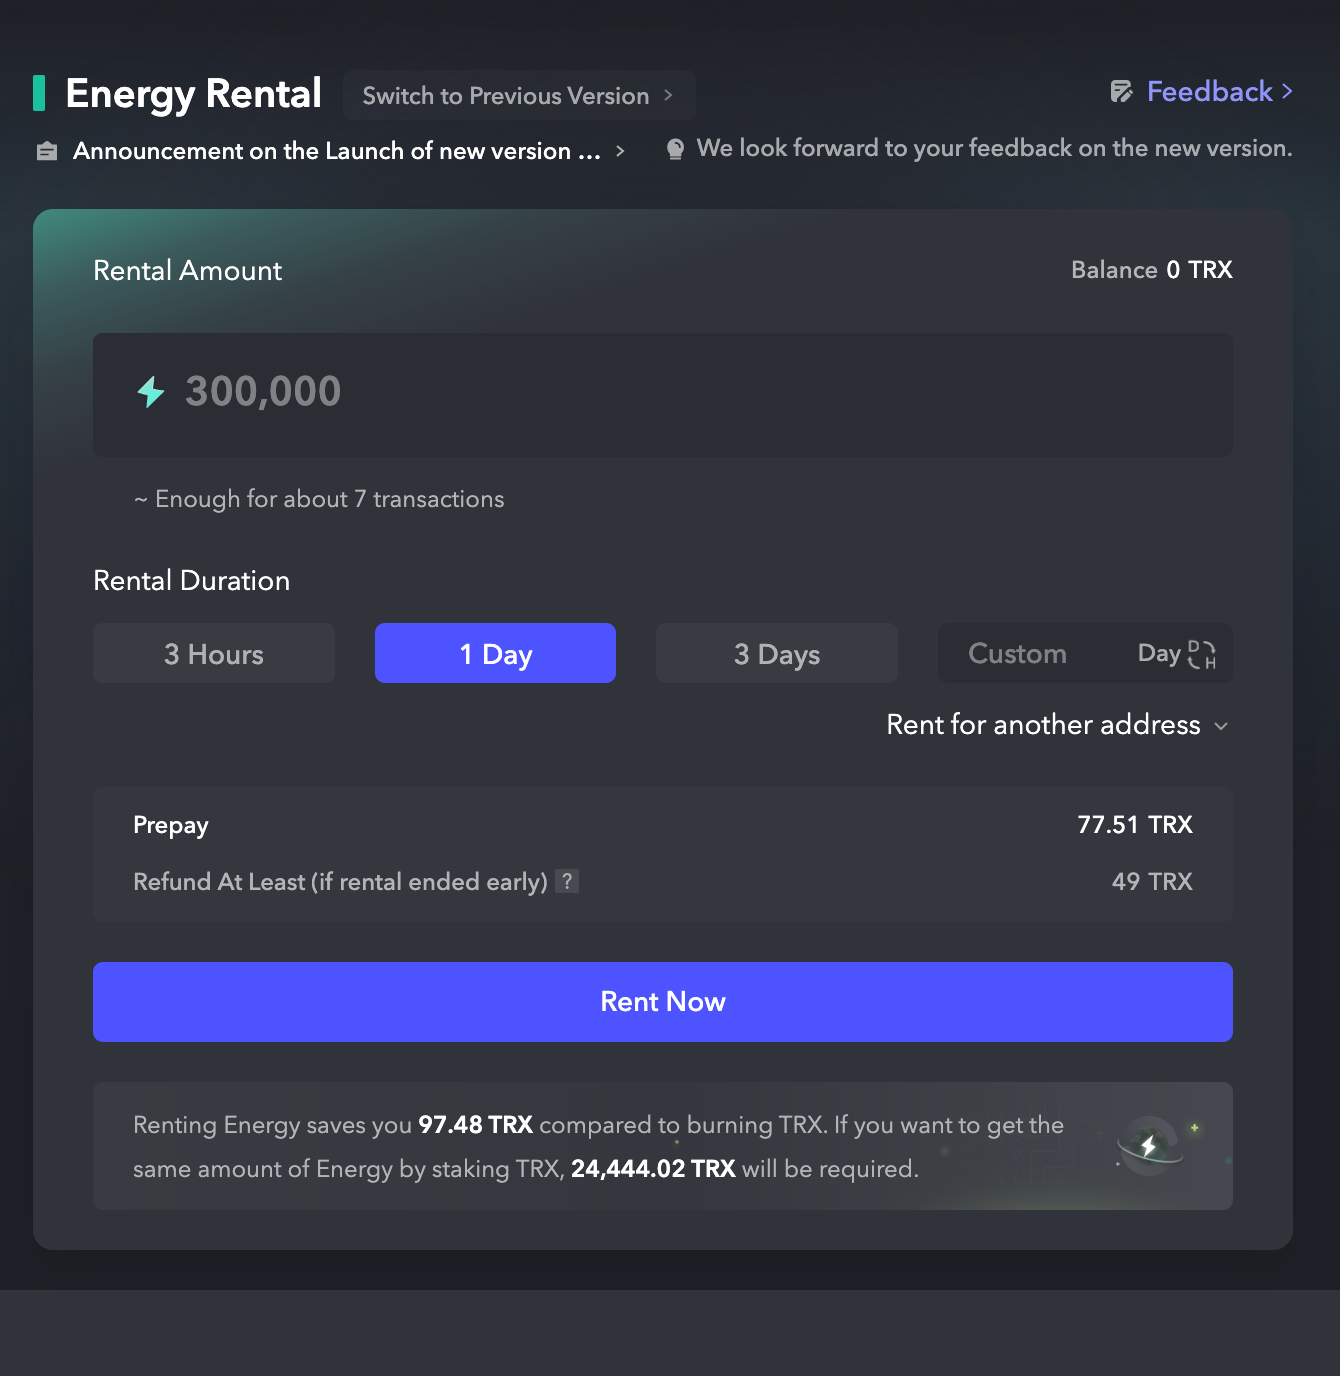Click the arrow beside Feedback
Viewport: 1340px width, 1376px height.
click(x=1287, y=92)
